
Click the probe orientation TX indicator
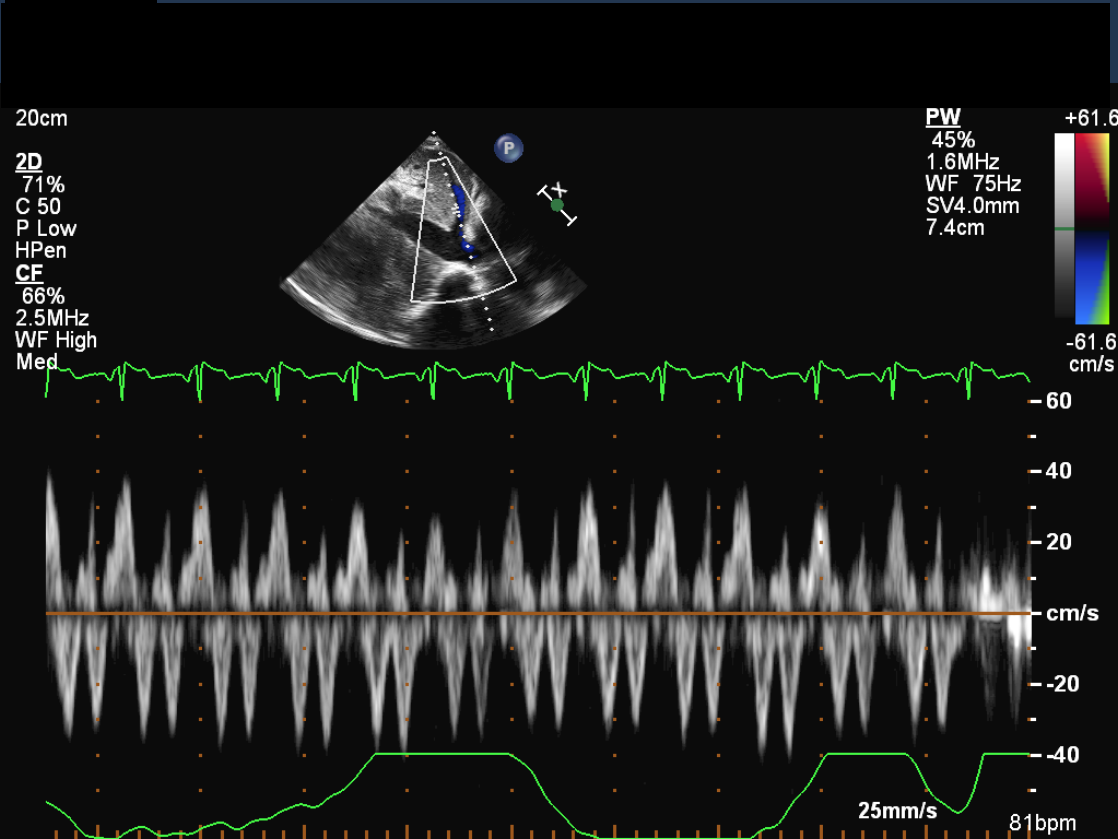pyautogui.click(x=557, y=204)
